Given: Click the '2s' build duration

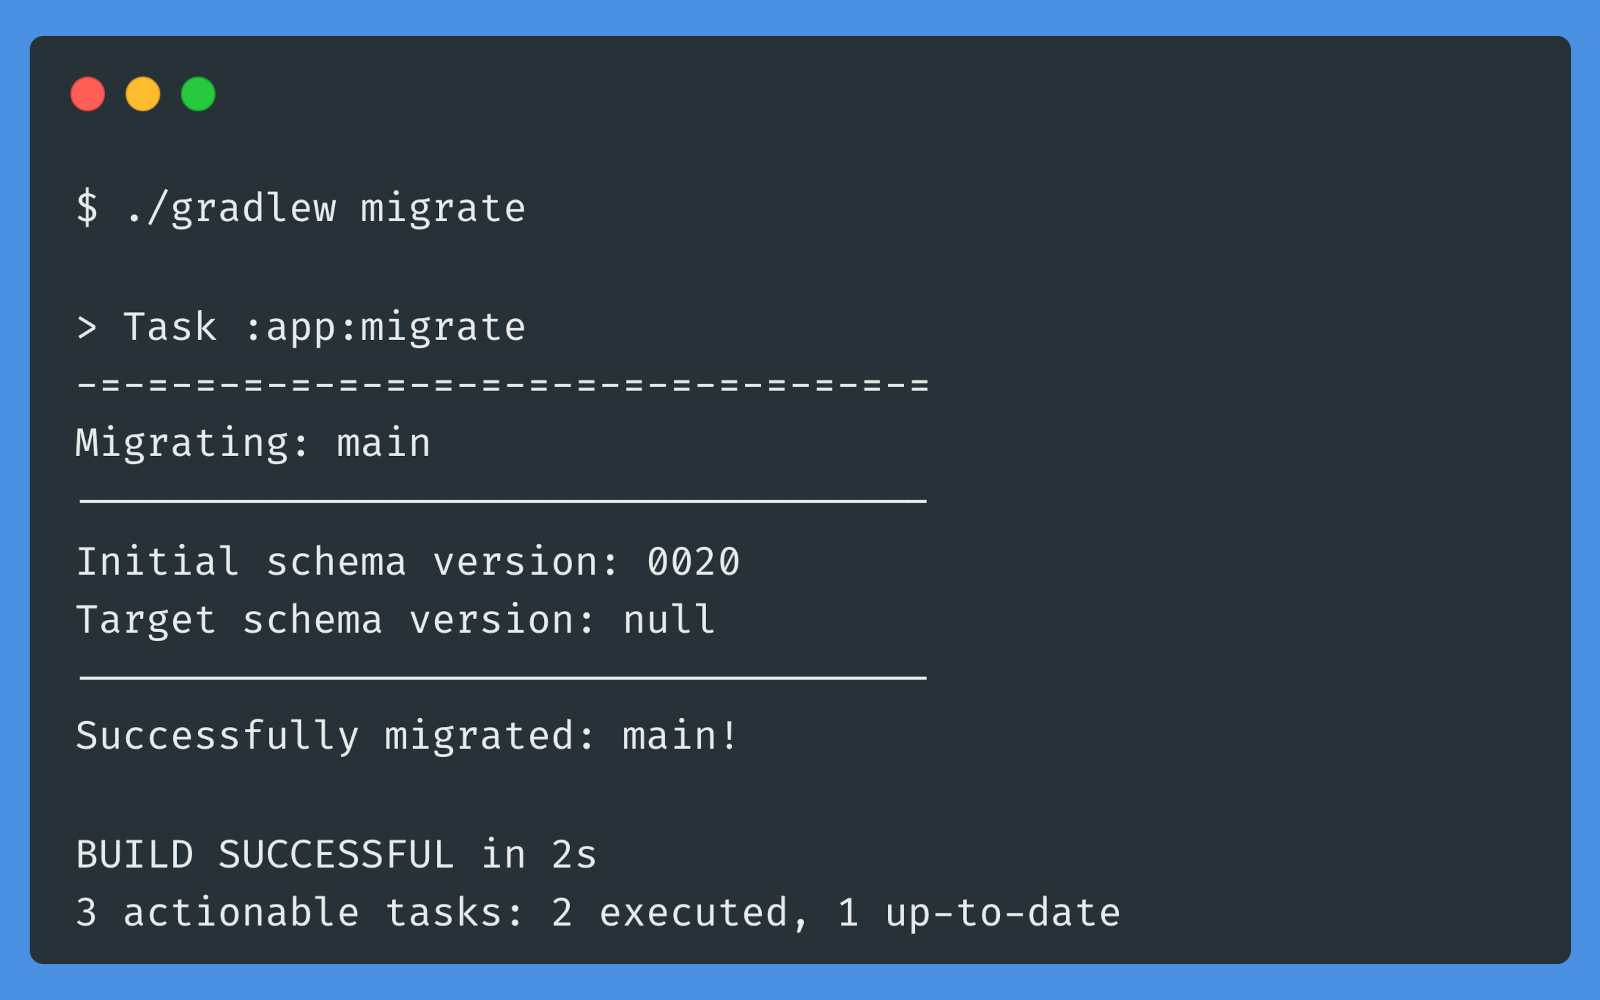Looking at the screenshot, I should click(573, 855).
